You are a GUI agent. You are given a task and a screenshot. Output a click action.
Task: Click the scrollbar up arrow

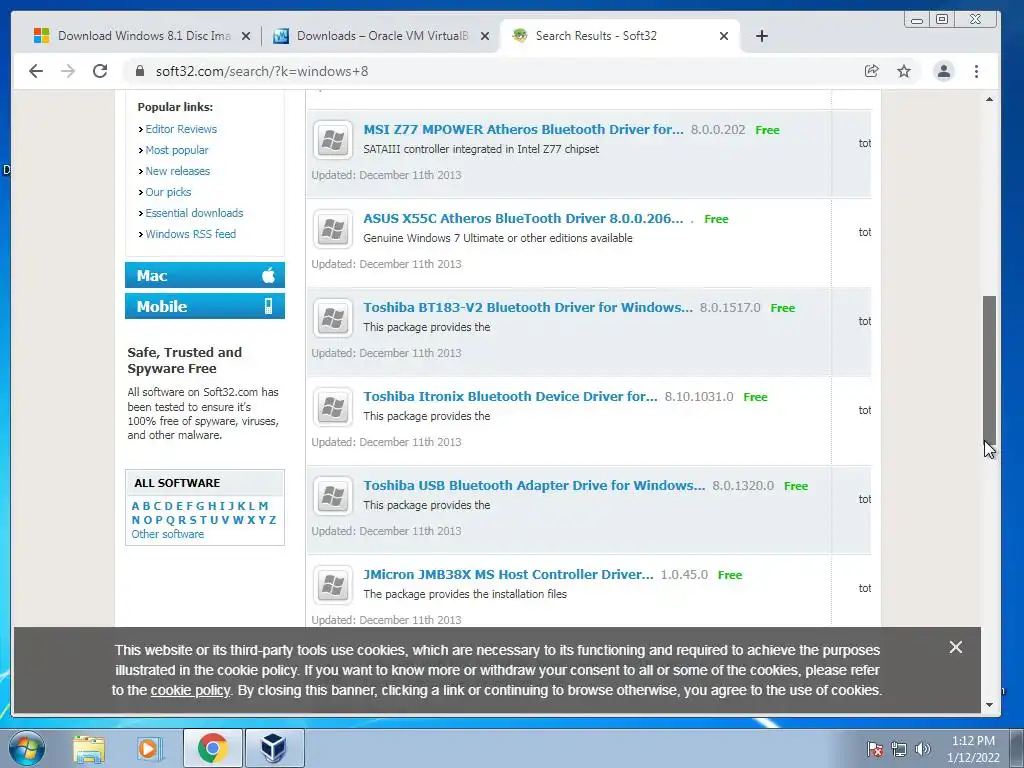[x=989, y=99]
